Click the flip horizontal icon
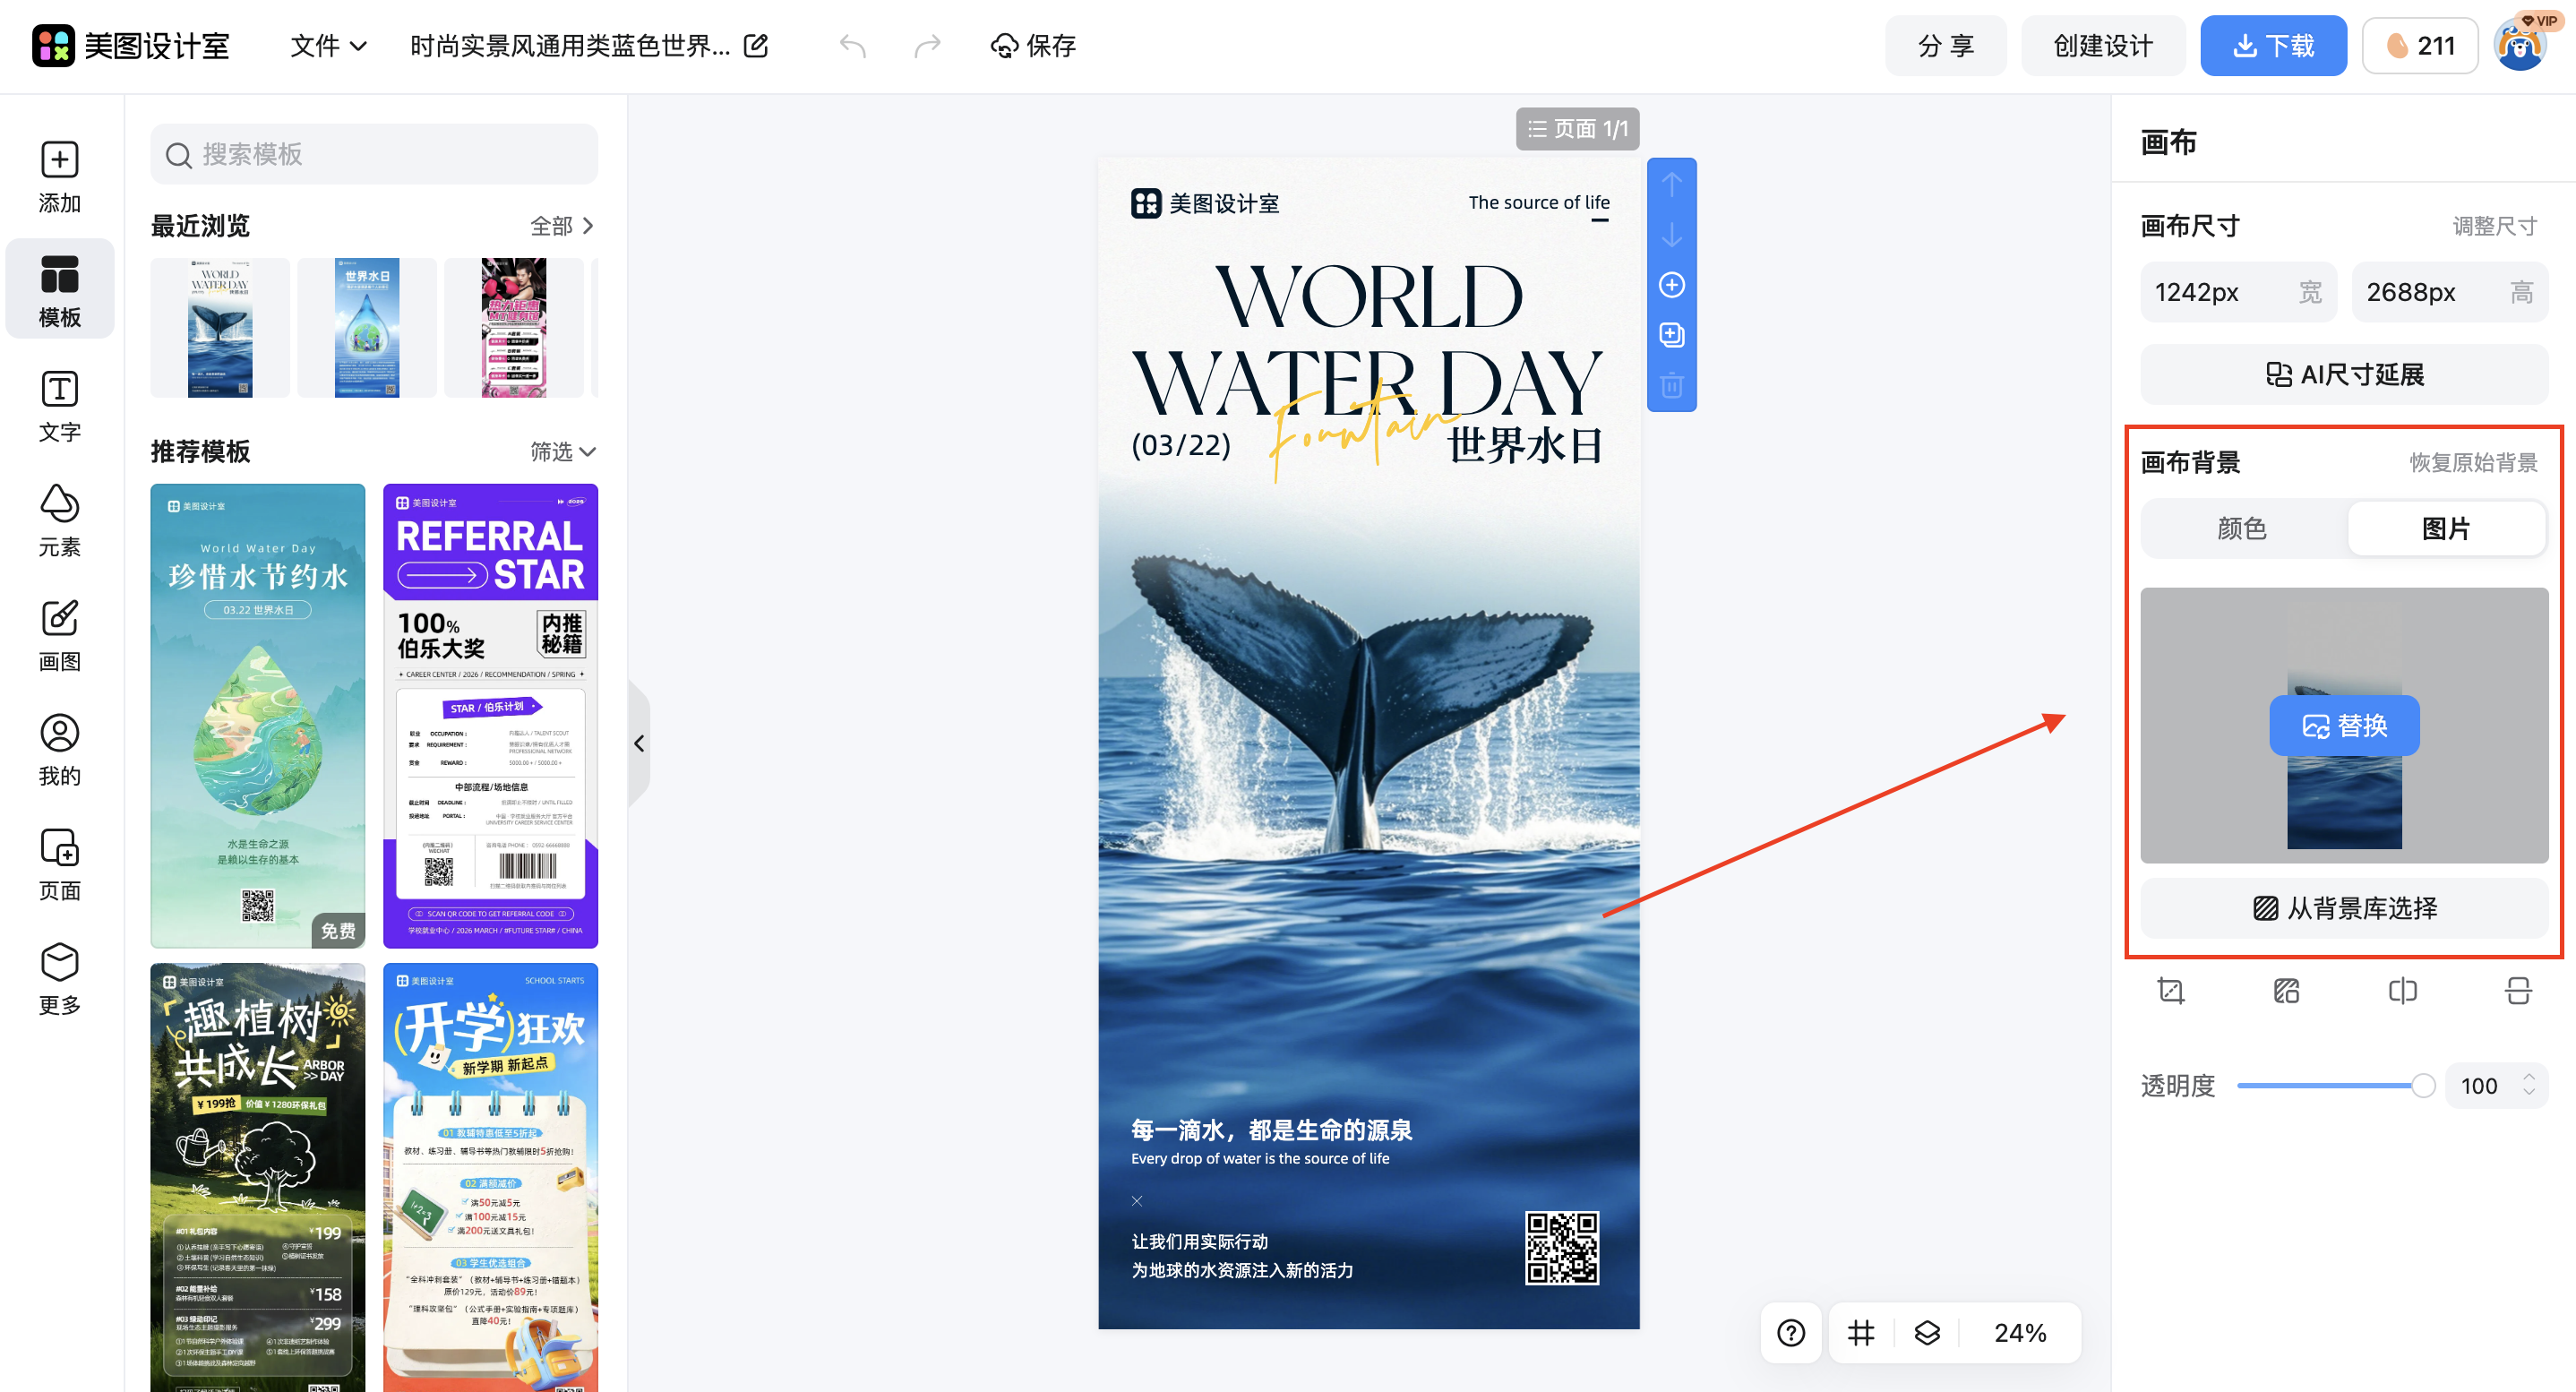The width and height of the screenshot is (2576, 1392). [2402, 990]
